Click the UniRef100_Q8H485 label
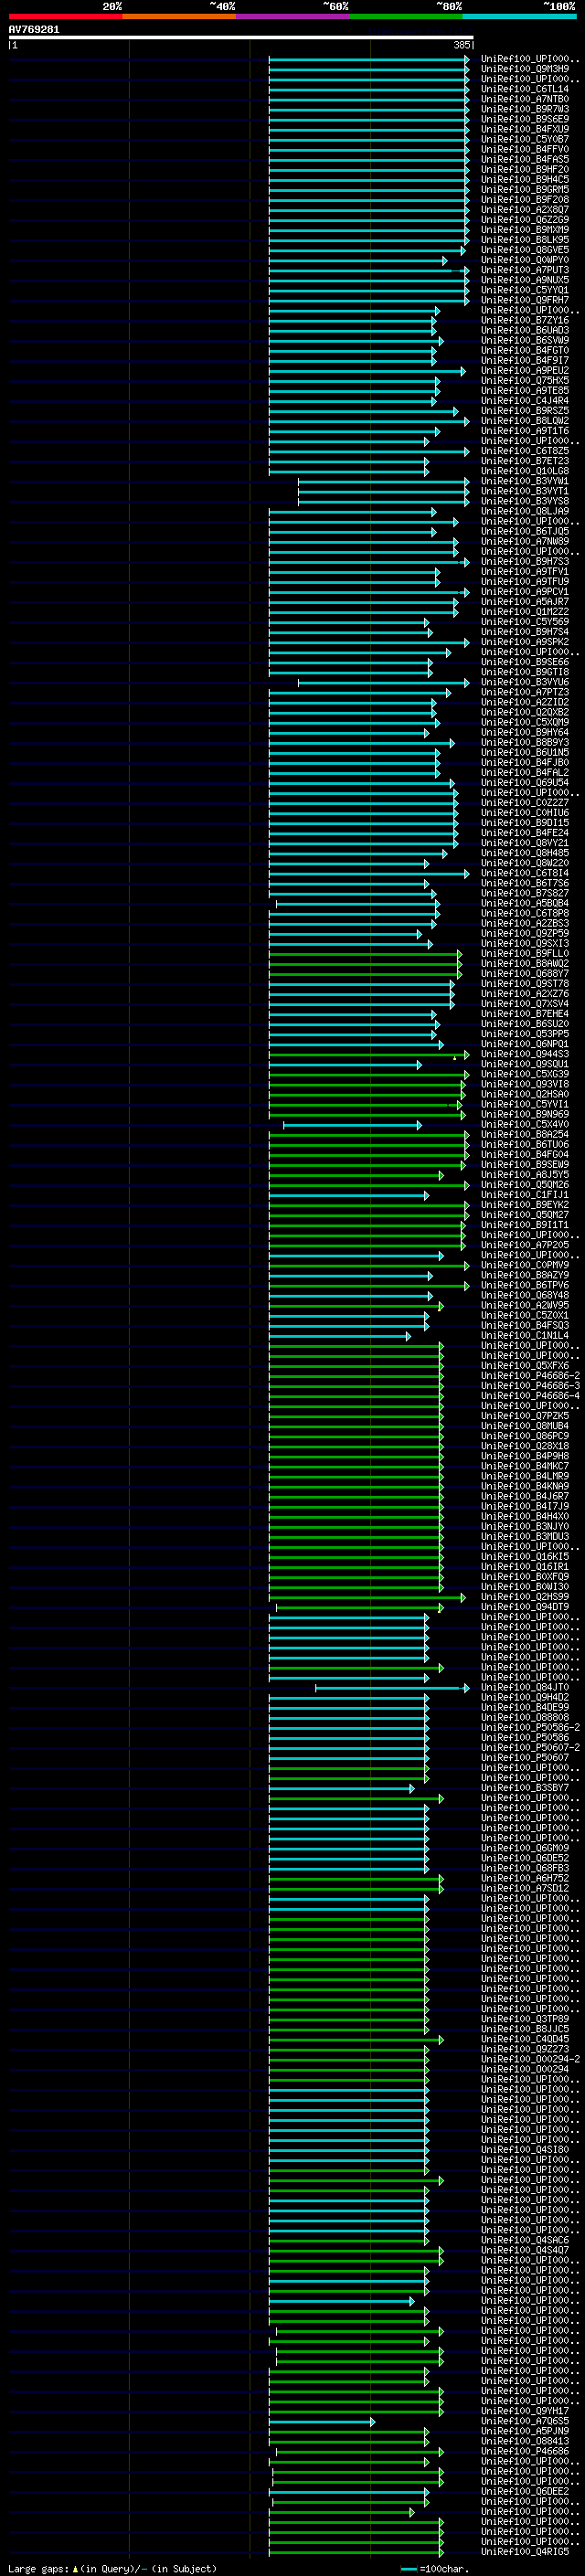This screenshot has height=2576, width=585. click(x=525, y=853)
